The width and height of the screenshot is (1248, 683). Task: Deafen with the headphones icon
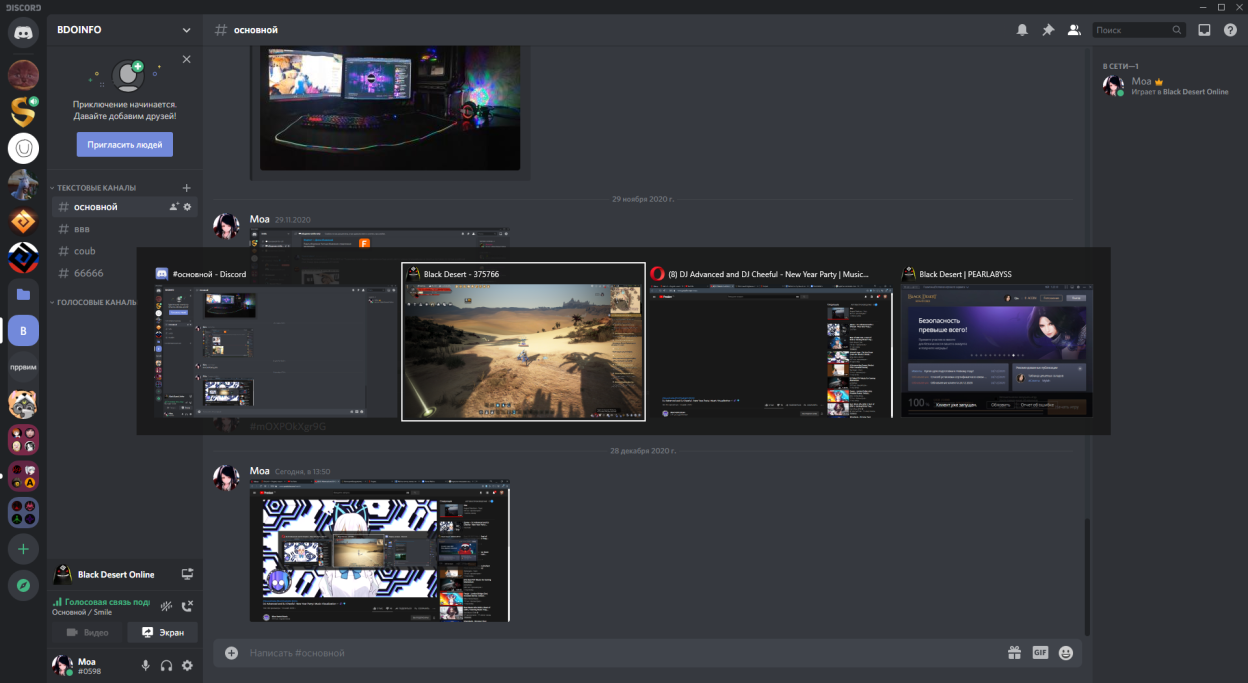click(167, 666)
